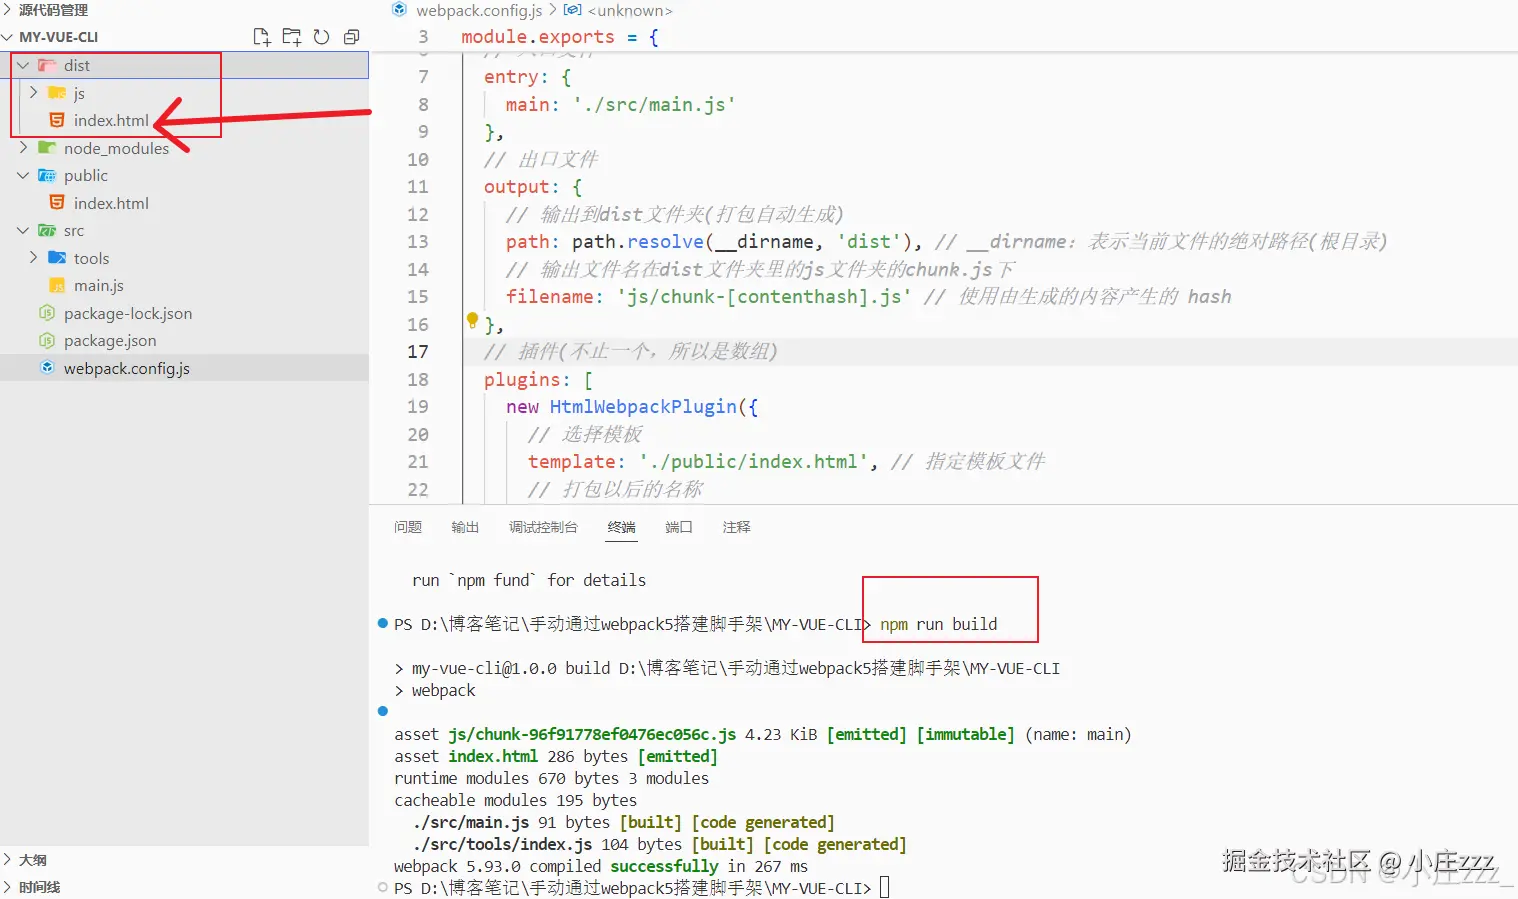Collapse the MY-VUE-CLI project root

pos(8,37)
